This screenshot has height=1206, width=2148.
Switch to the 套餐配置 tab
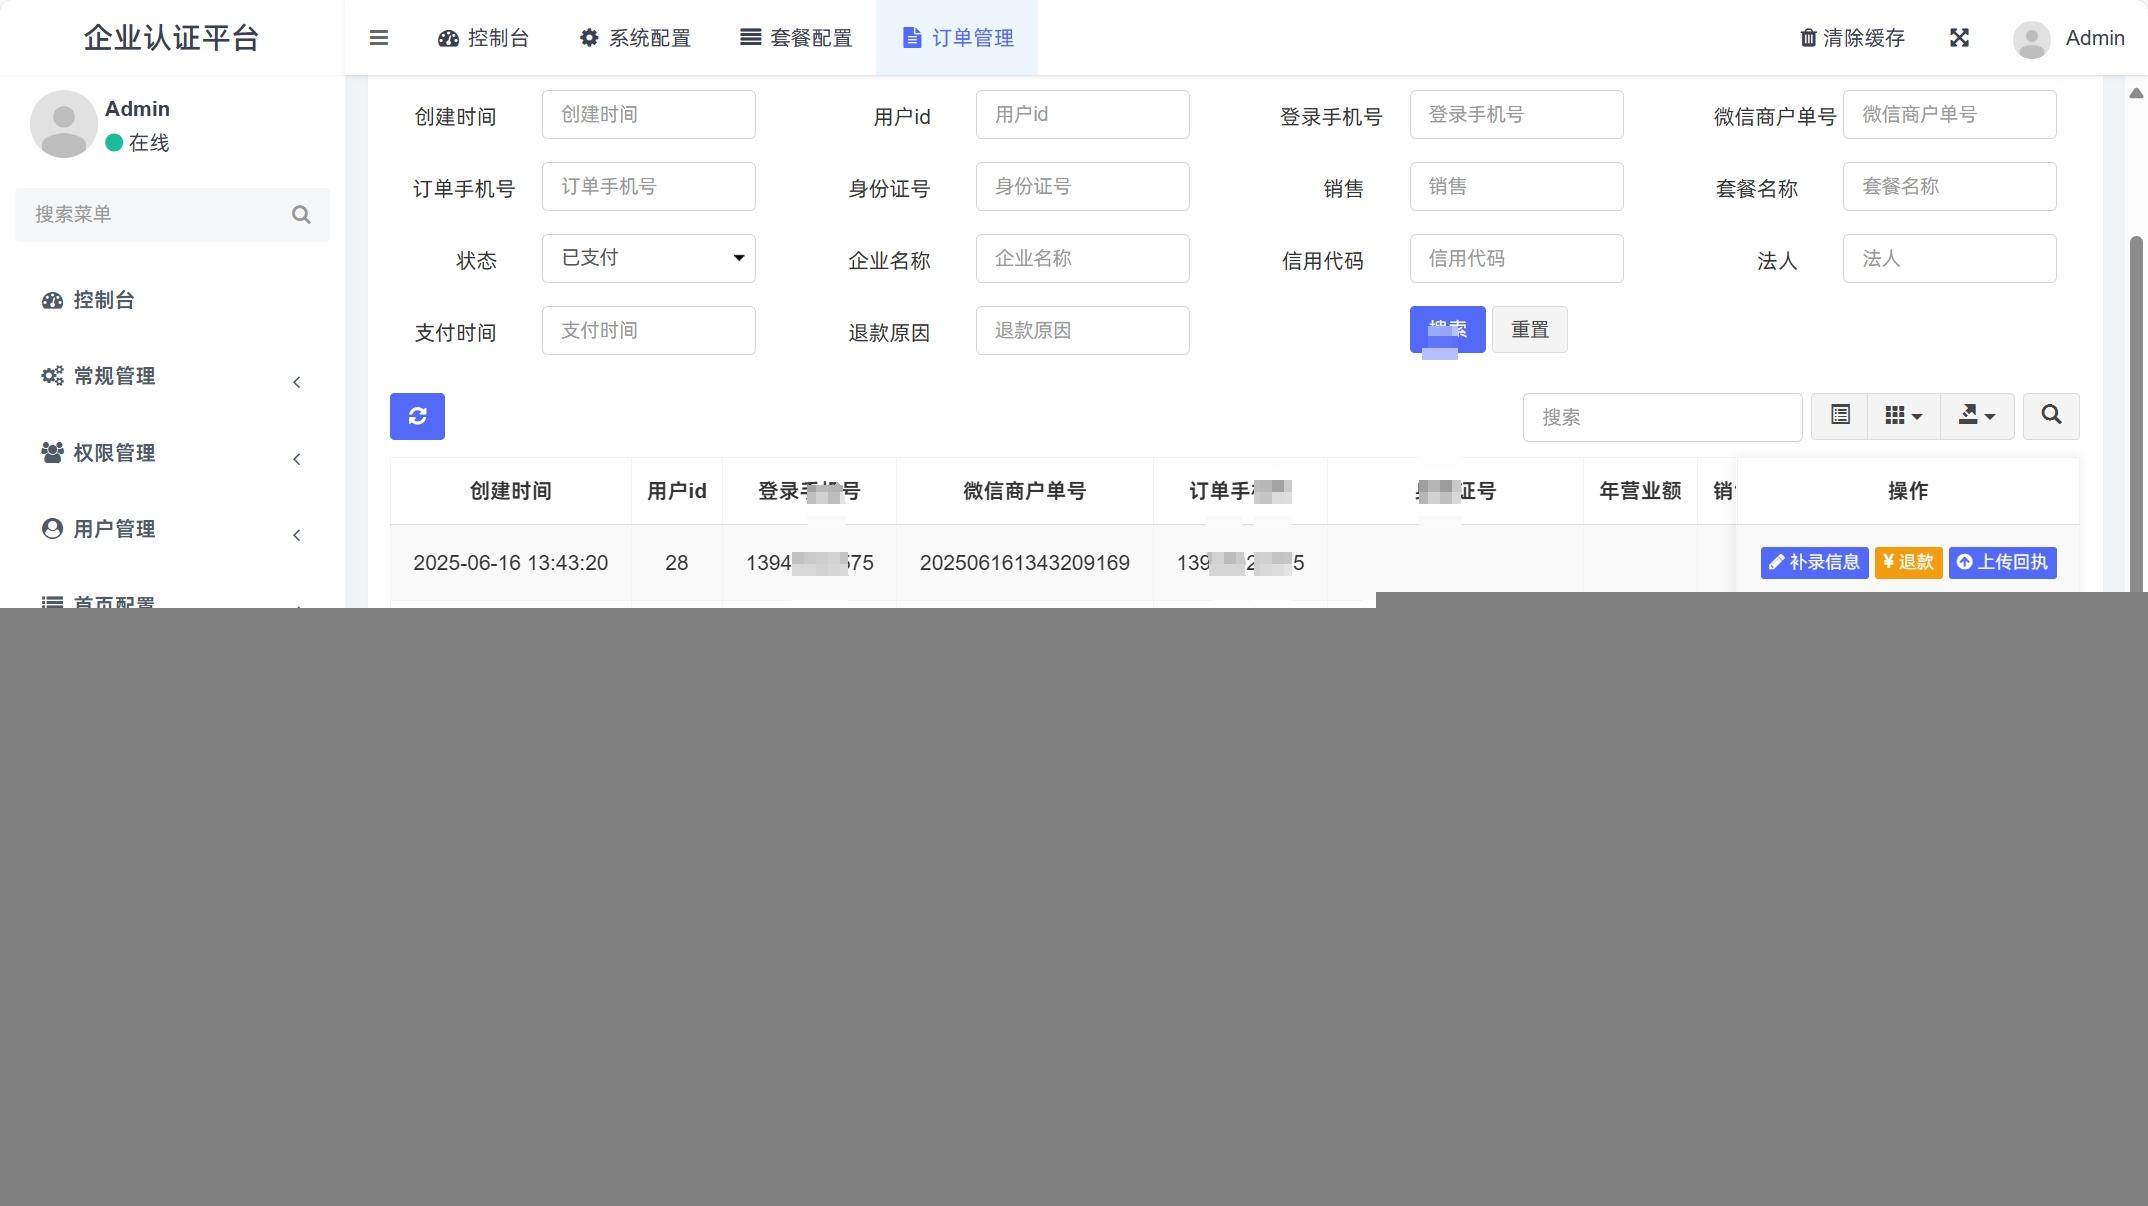tap(796, 38)
